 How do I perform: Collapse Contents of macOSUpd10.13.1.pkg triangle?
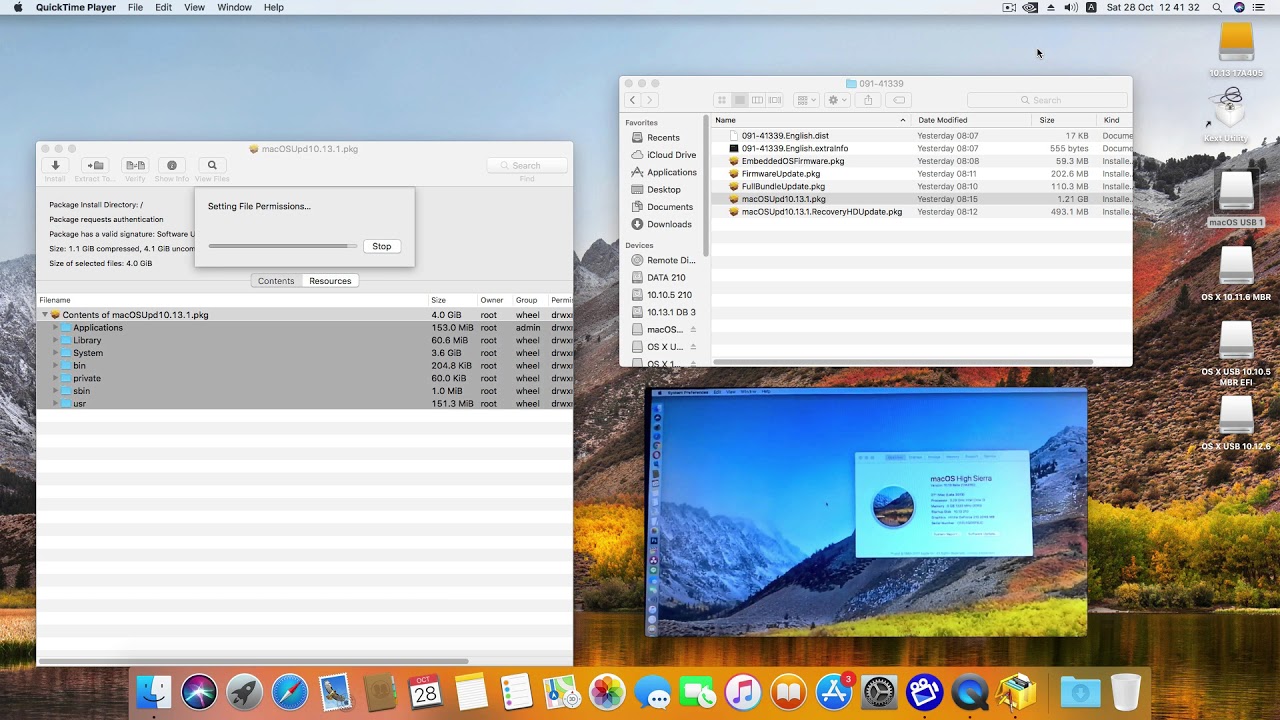(x=45, y=315)
